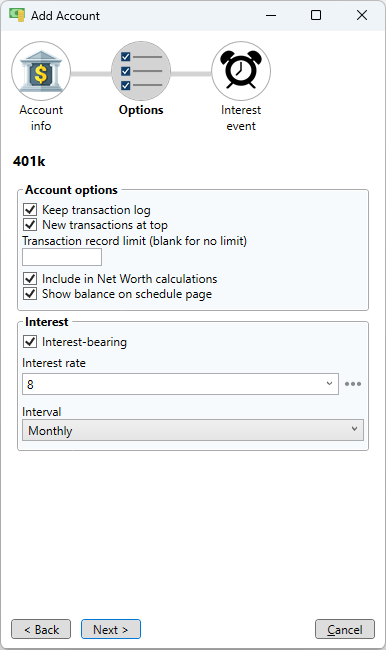Viewport: 386px width, 650px height.
Task: Go to the Interest event step label
Action: 241,118
